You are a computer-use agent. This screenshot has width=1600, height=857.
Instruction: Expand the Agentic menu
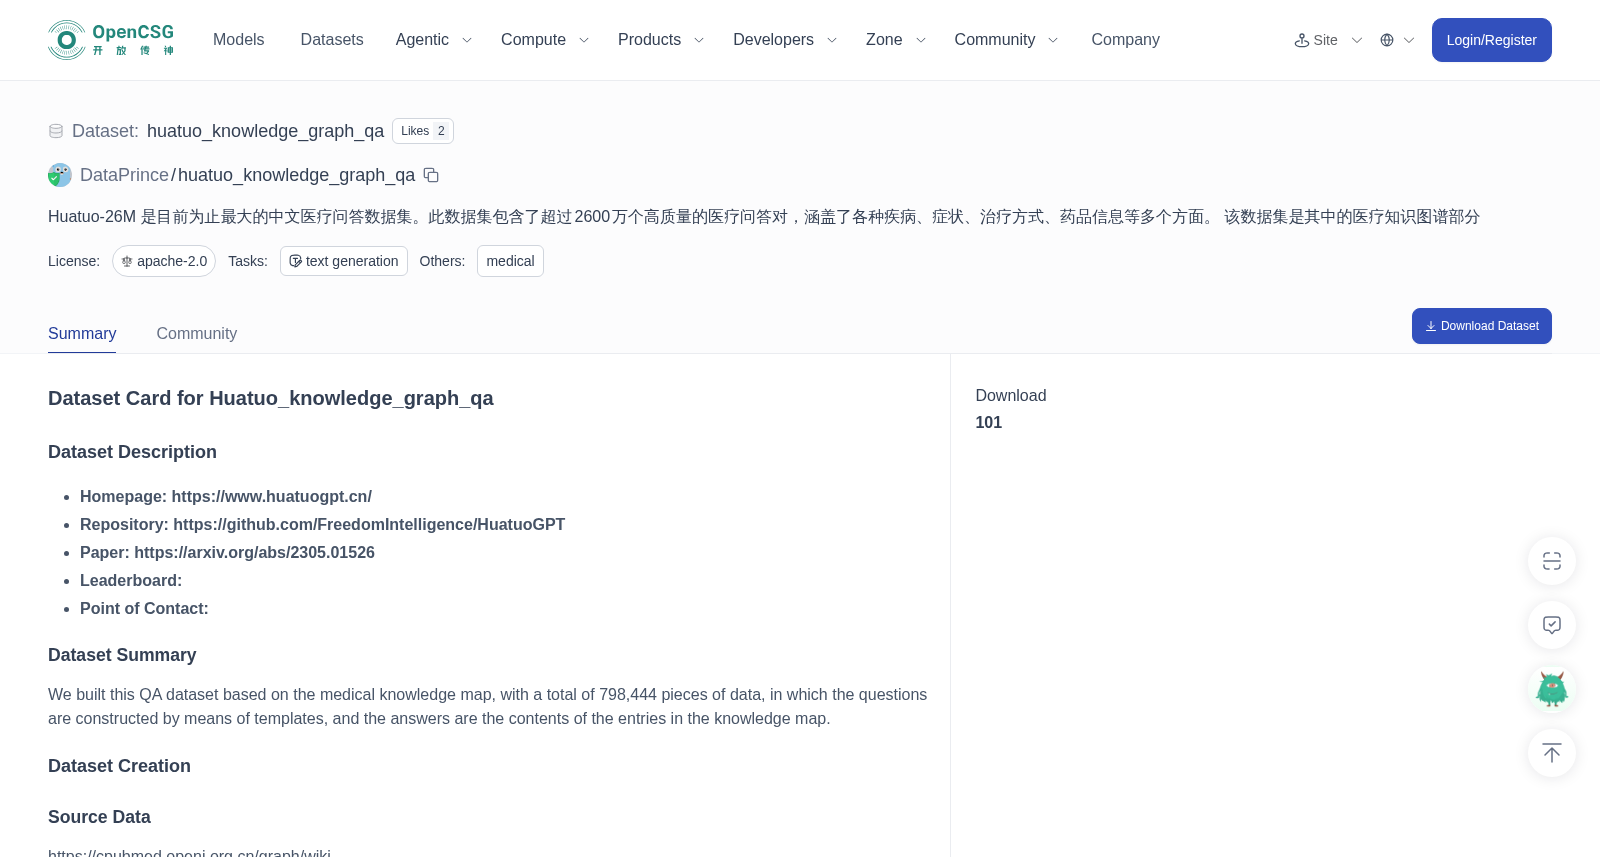click(x=433, y=40)
